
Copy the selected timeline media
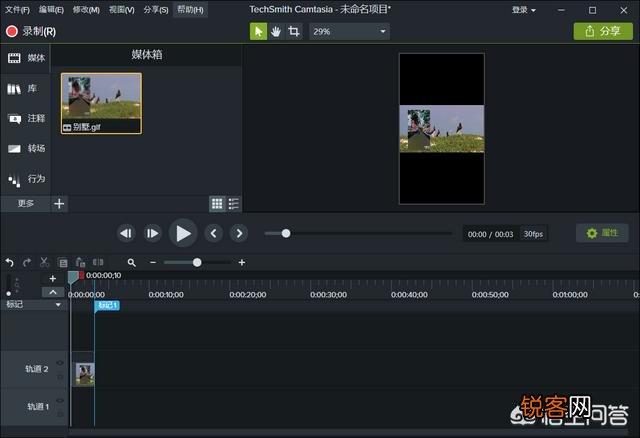coord(62,262)
